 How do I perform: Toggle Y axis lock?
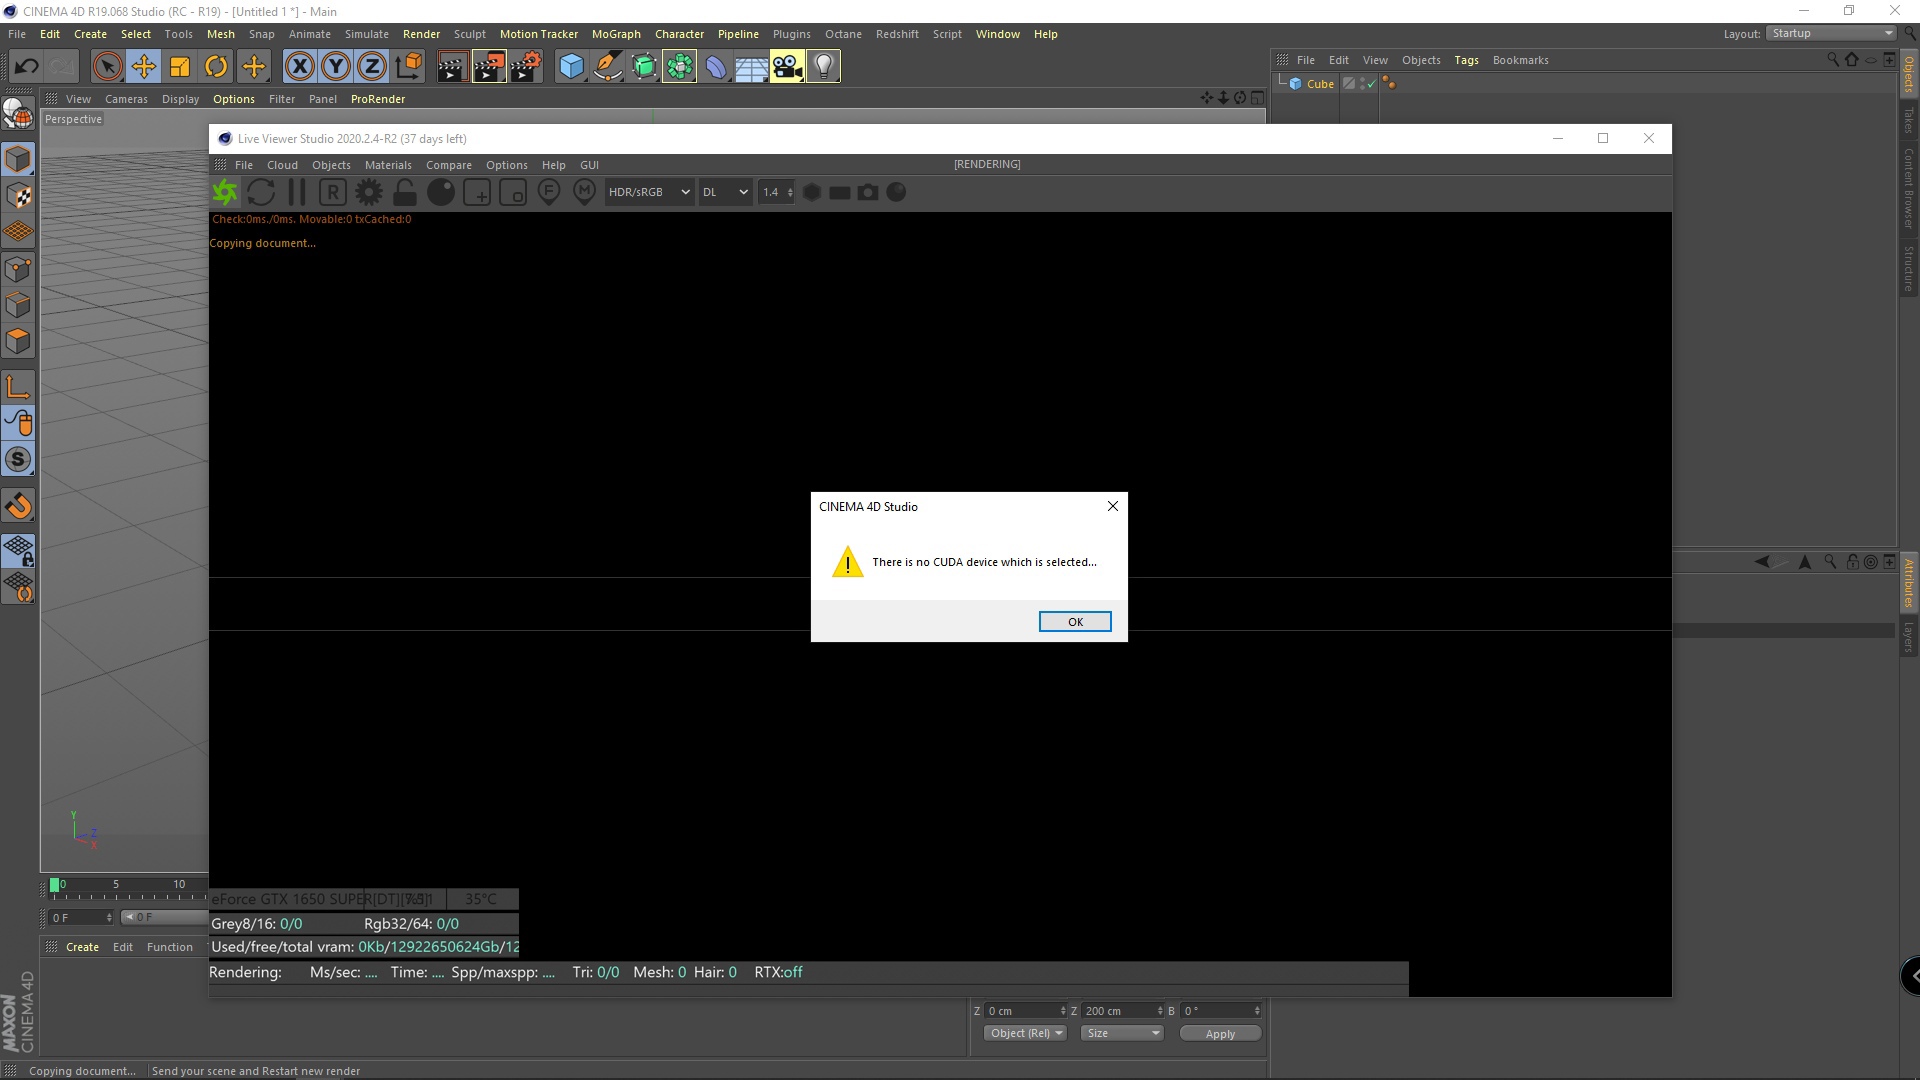click(336, 67)
